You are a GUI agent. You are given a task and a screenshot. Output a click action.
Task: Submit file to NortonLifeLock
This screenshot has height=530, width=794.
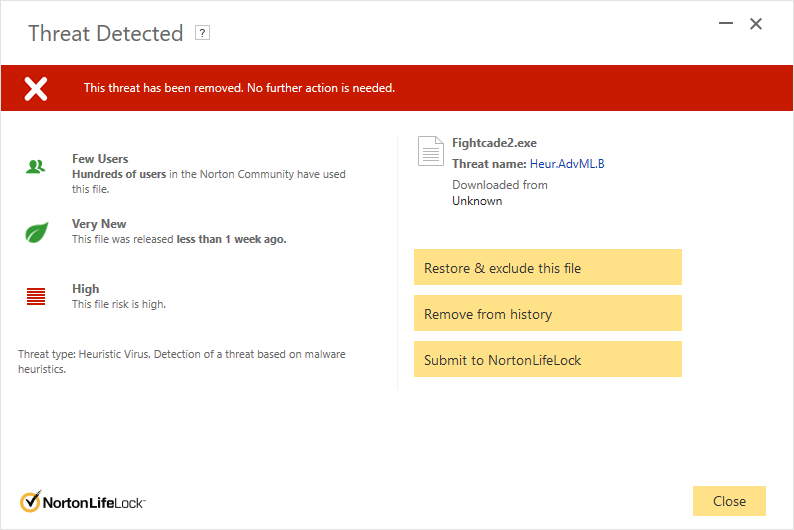click(x=548, y=359)
